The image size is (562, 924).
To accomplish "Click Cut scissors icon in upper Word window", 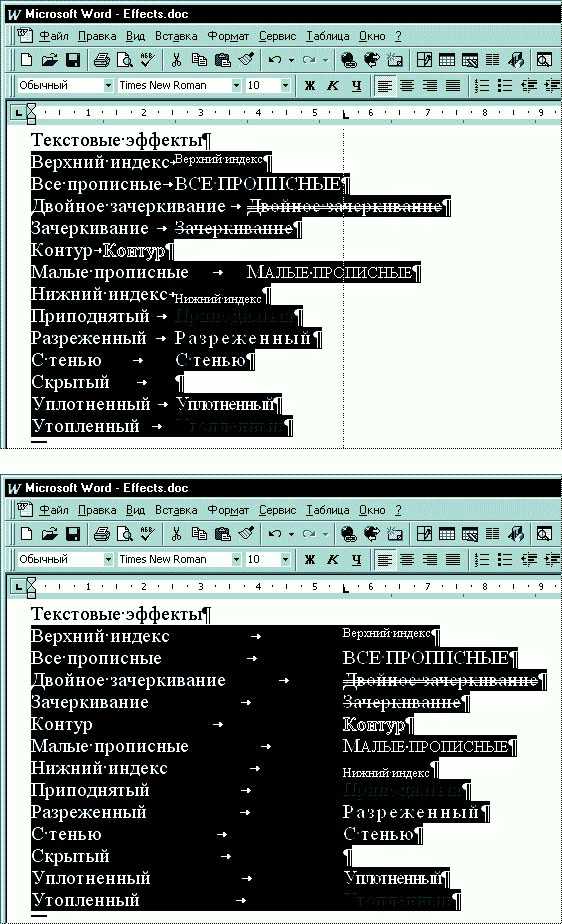I will click(176, 60).
